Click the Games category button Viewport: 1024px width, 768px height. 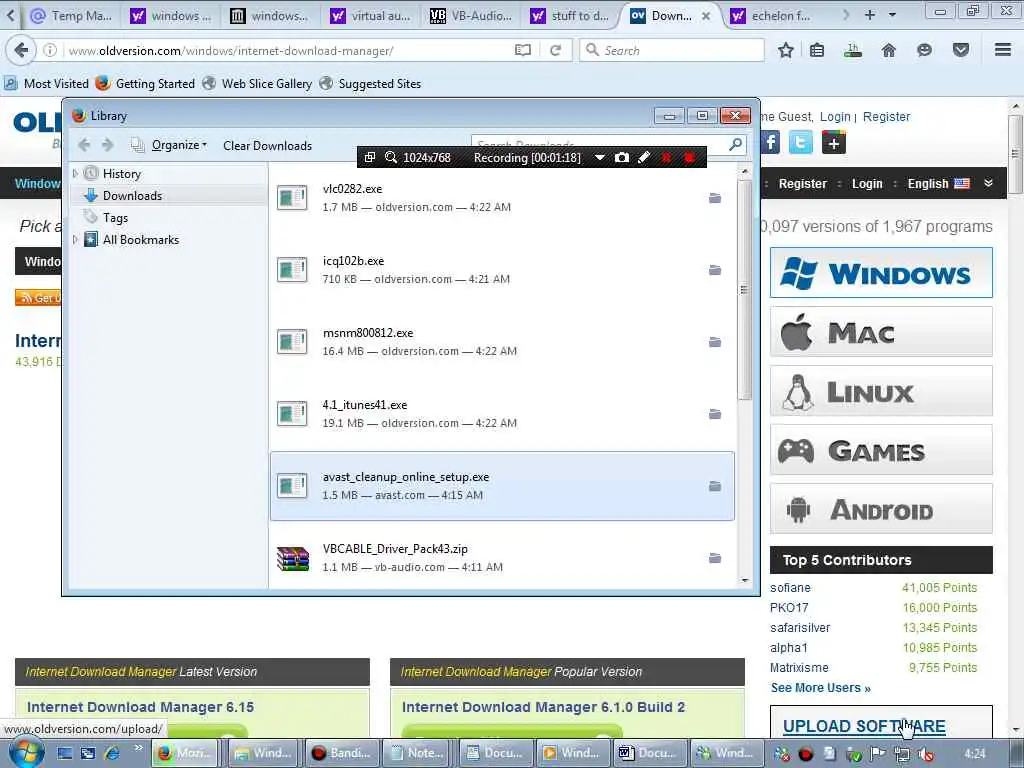[881, 450]
